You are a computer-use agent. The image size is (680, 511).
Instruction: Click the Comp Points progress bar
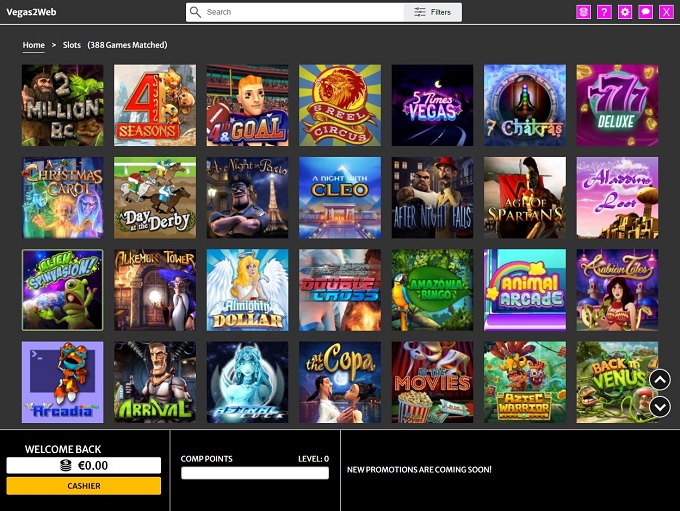point(255,473)
